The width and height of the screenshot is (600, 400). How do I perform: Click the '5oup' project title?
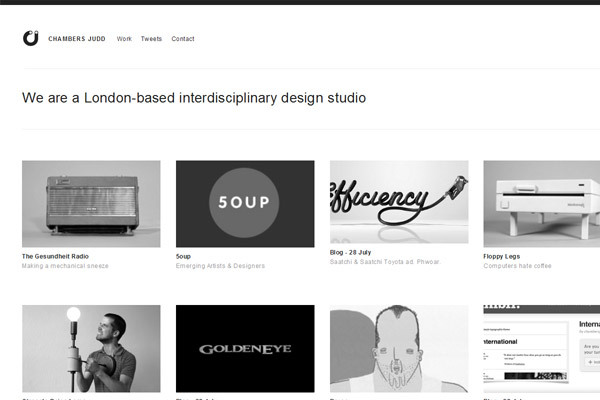coord(183,256)
